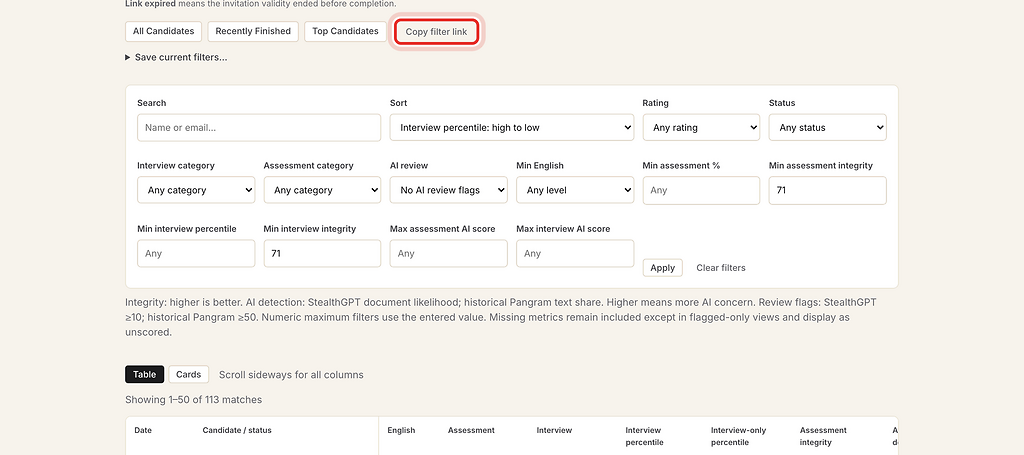Viewport: 1024px width, 455px height.
Task: Select the Recently Finished preset
Action: coord(253,31)
